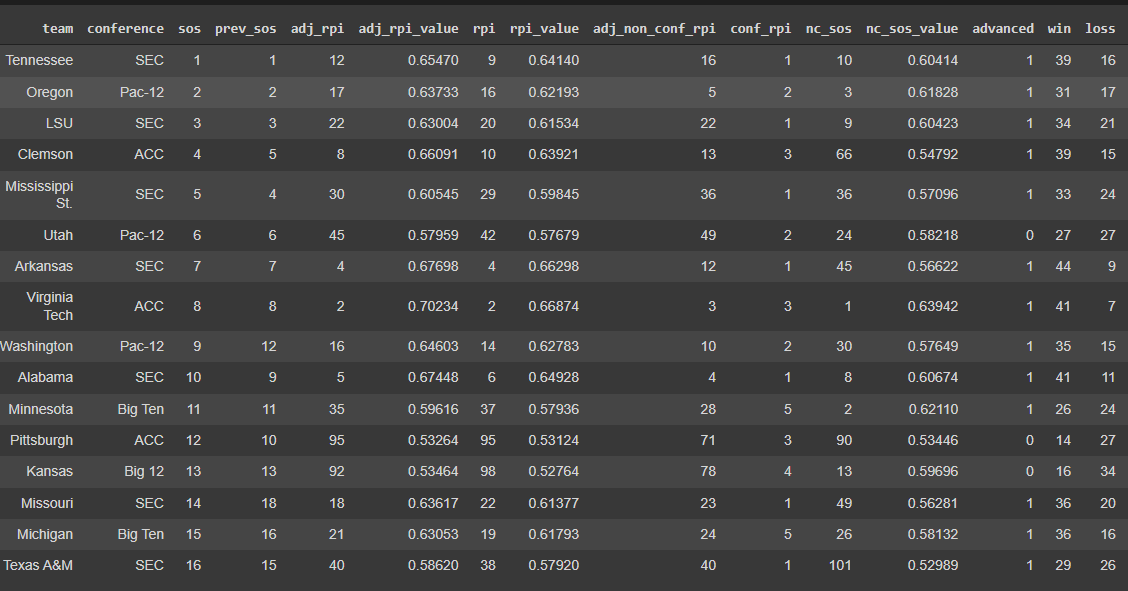Click Pittsburgh's adj_rpi_value 0.53264
Screen dimensions: 1128x591
coord(433,440)
